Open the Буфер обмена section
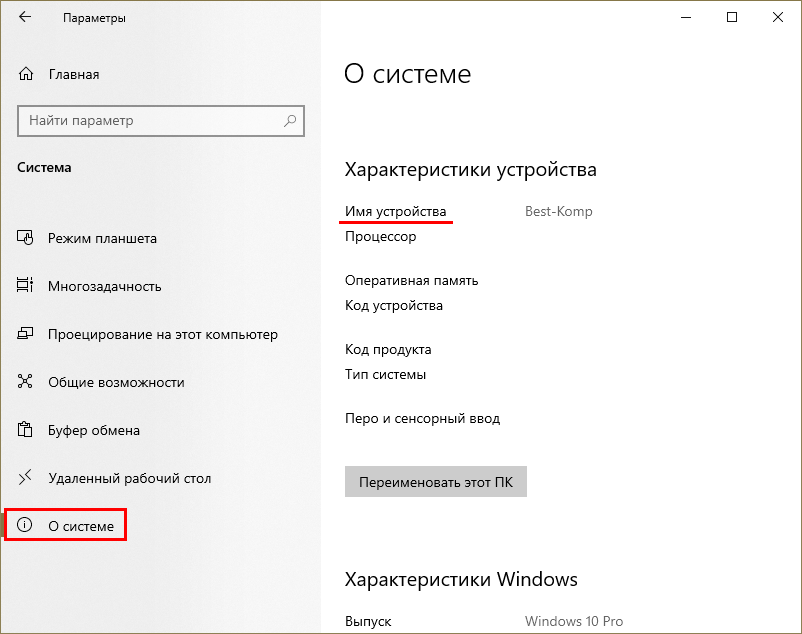The height and width of the screenshot is (634, 802). 94,430
